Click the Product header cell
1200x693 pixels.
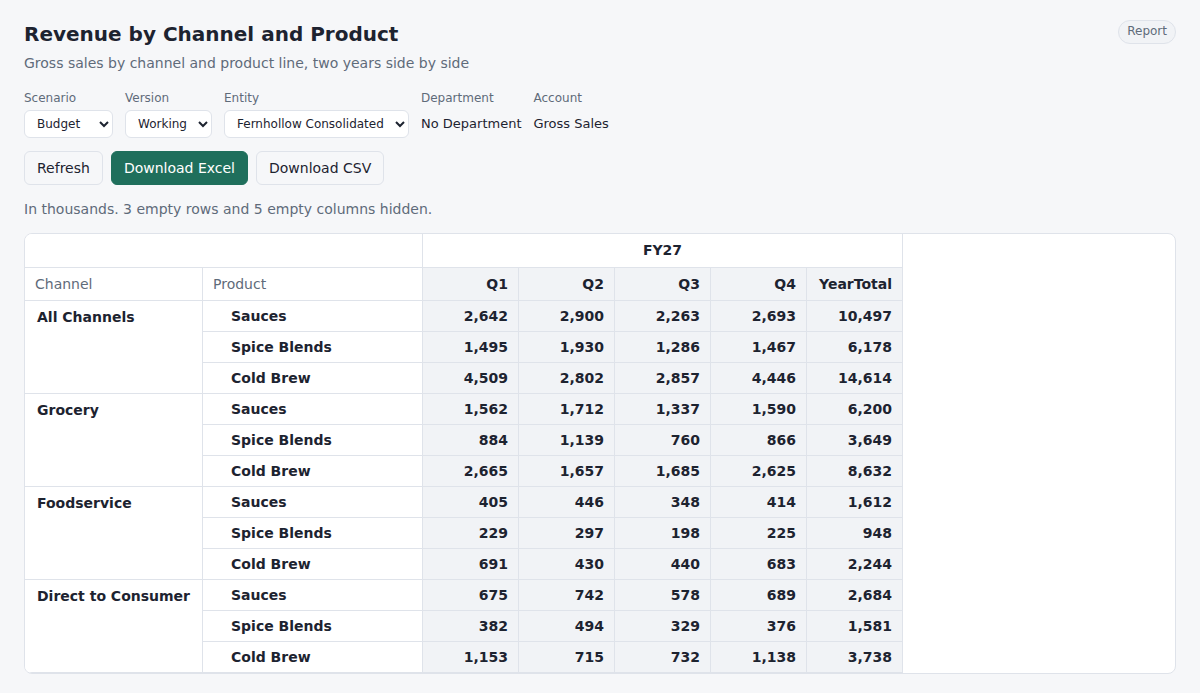click(313, 284)
